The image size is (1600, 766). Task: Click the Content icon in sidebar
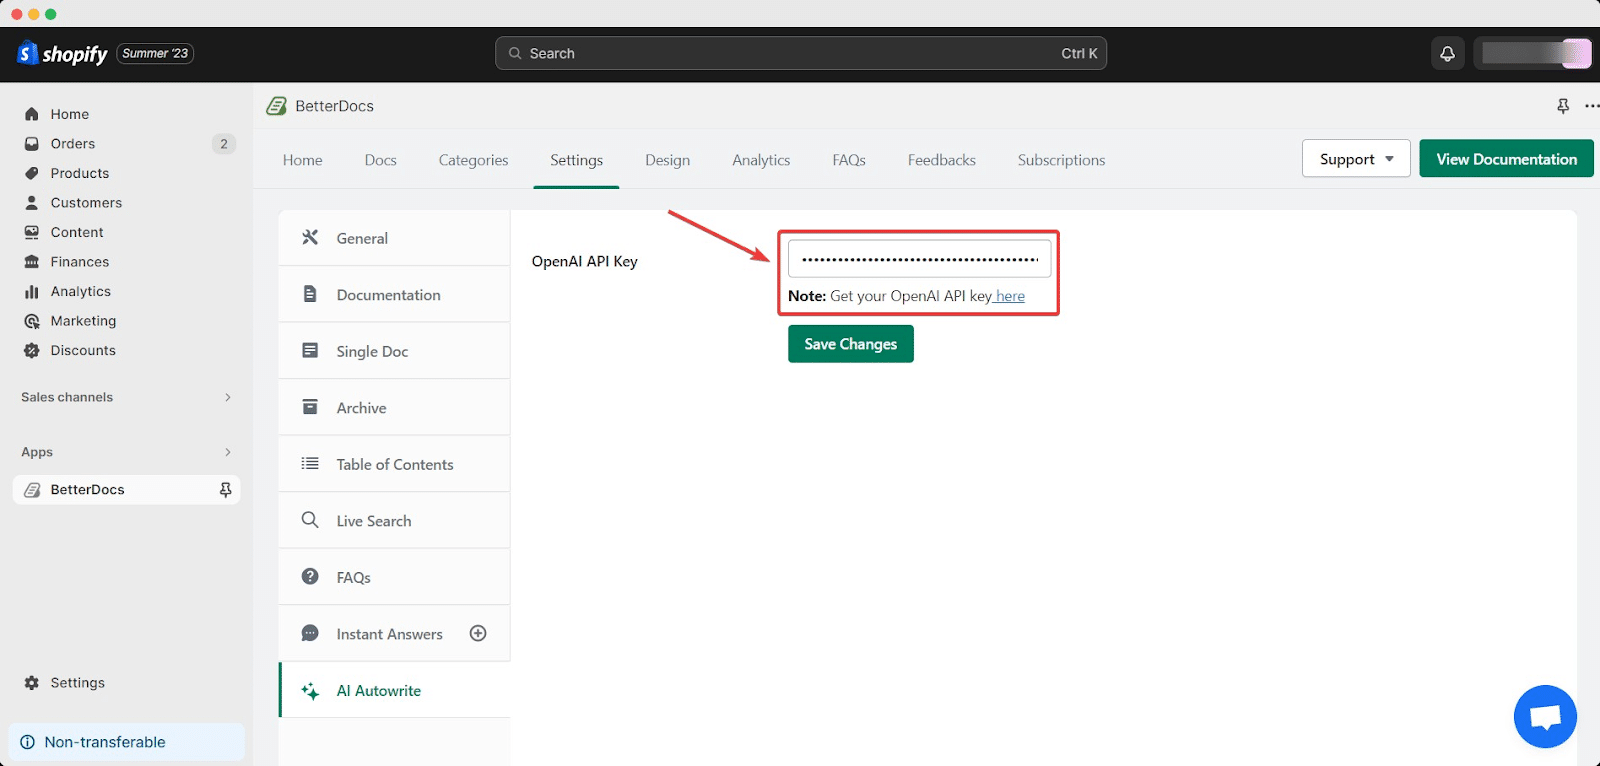[x=32, y=232]
